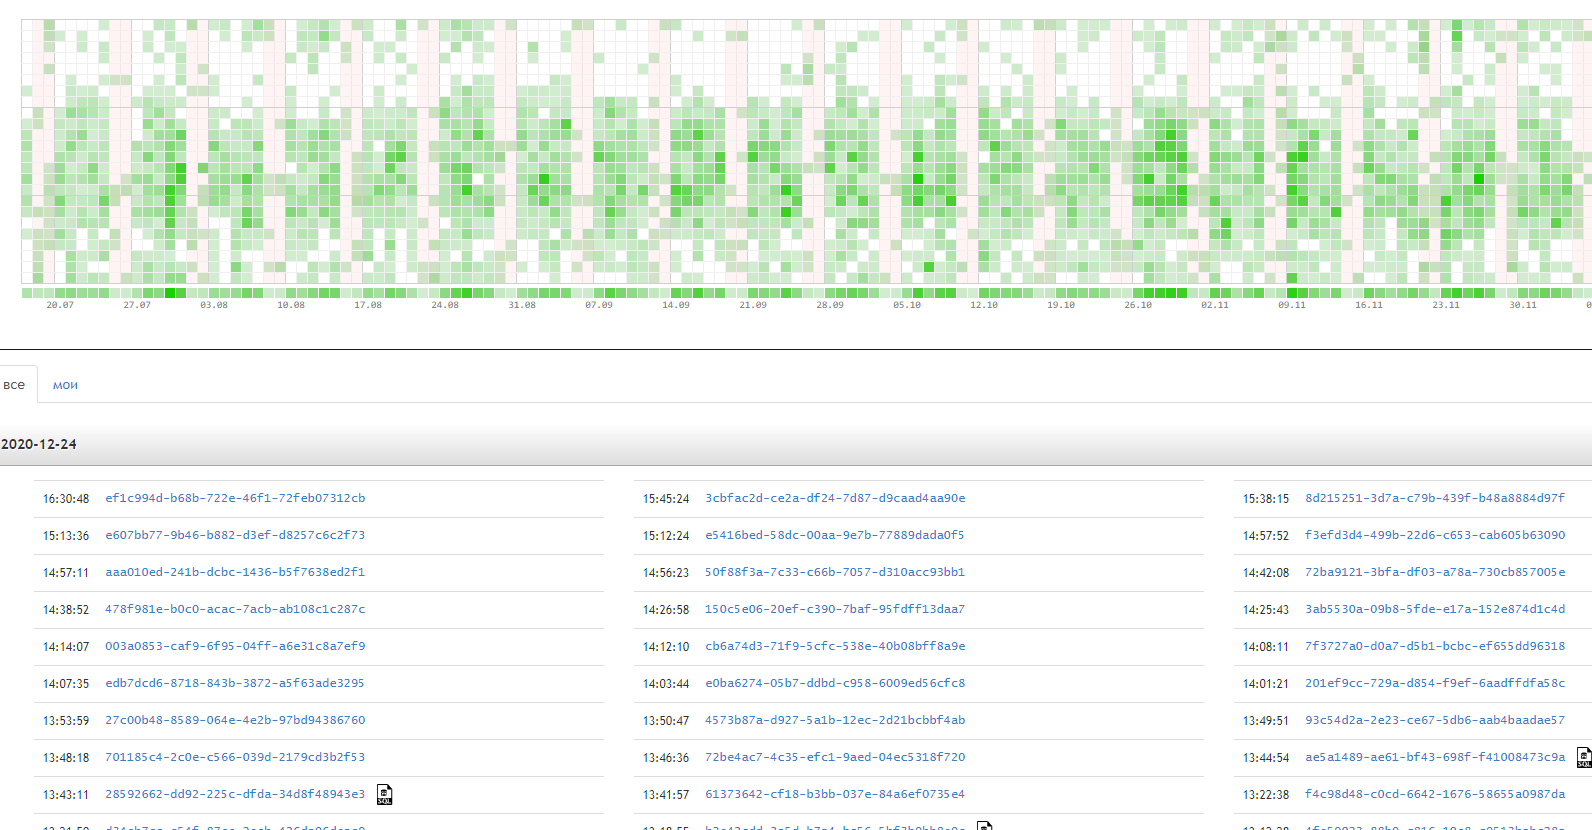This screenshot has height=830, width=1592.
Task: Open link 61373642-cf18-b3bb-037e-84a6ef0735e4
Action: tap(835, 794)
